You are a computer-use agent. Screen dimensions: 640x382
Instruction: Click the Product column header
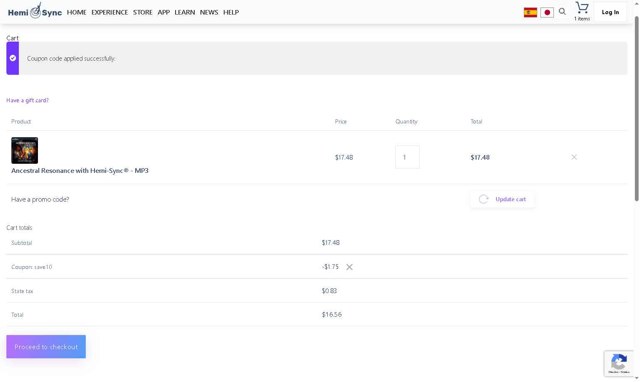coord(21,121)
